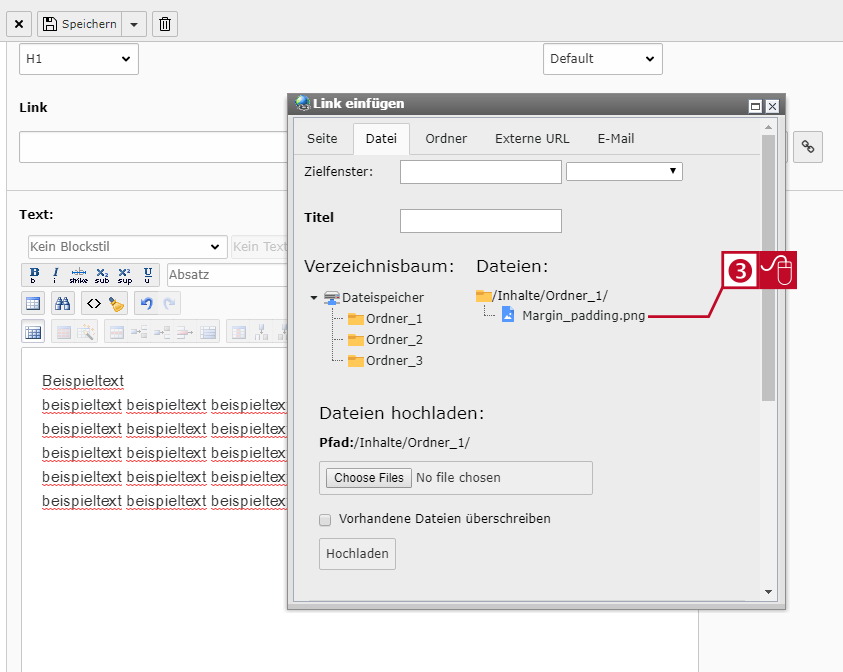Switch to the Ordner tab
Viewport: 843px width, 672px height.
click(x=446, y=139)
